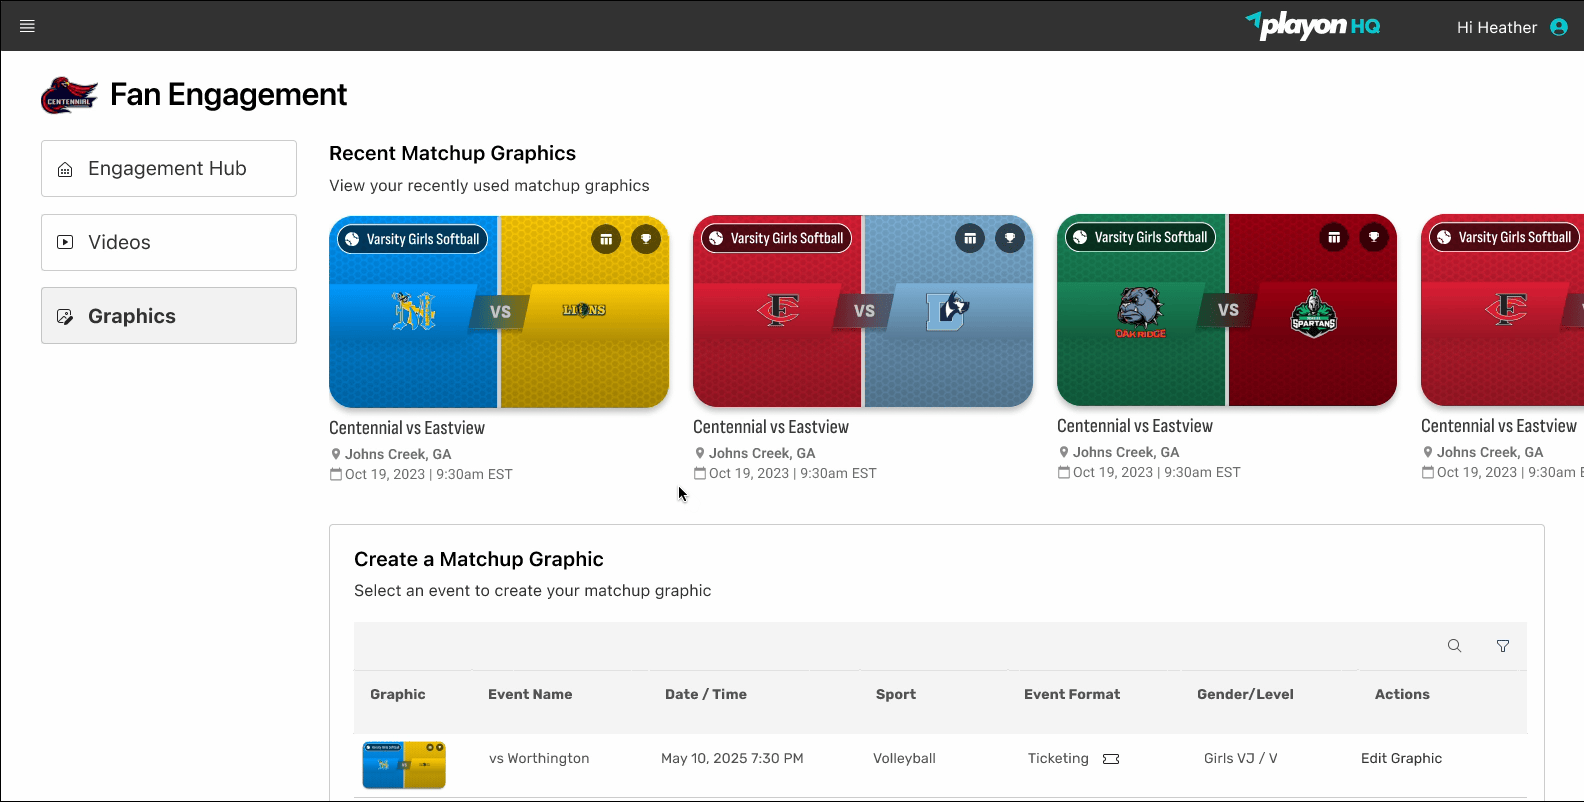Open the green Oak Ridge vs Spartans matchup card
This screenshot has height=802, width=1584.
coord(1227,310)
